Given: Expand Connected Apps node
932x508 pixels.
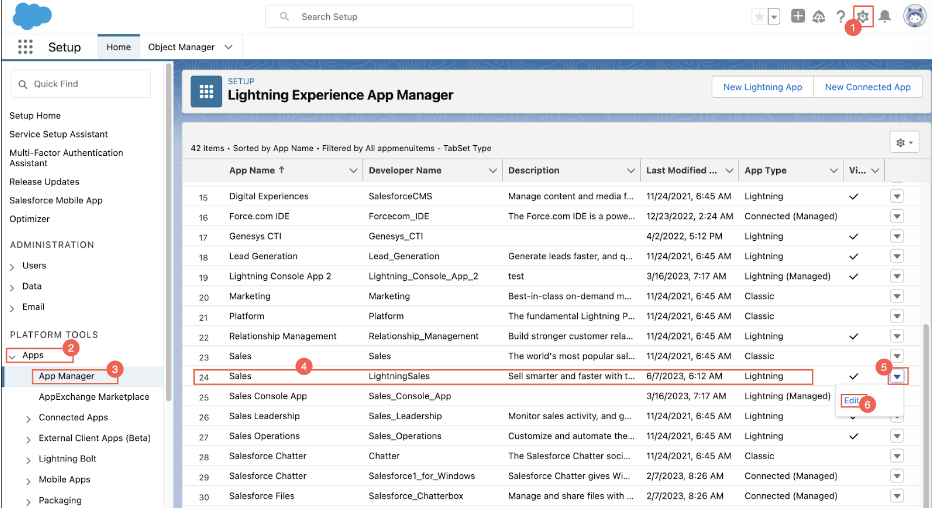Looking at the screenshot, I should coord(28,419).
